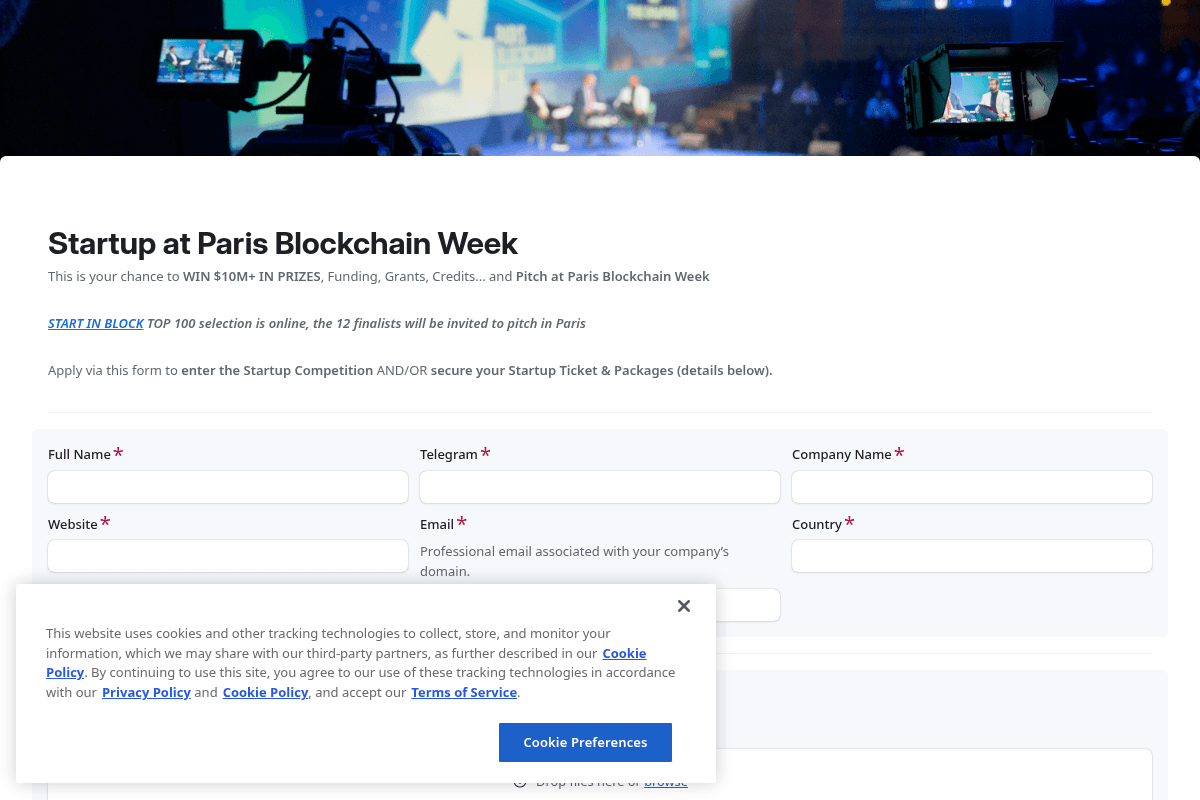The width and height of the screenshot is (1200, 800).
Task: Click the Email field label
Action: [436, 524]
